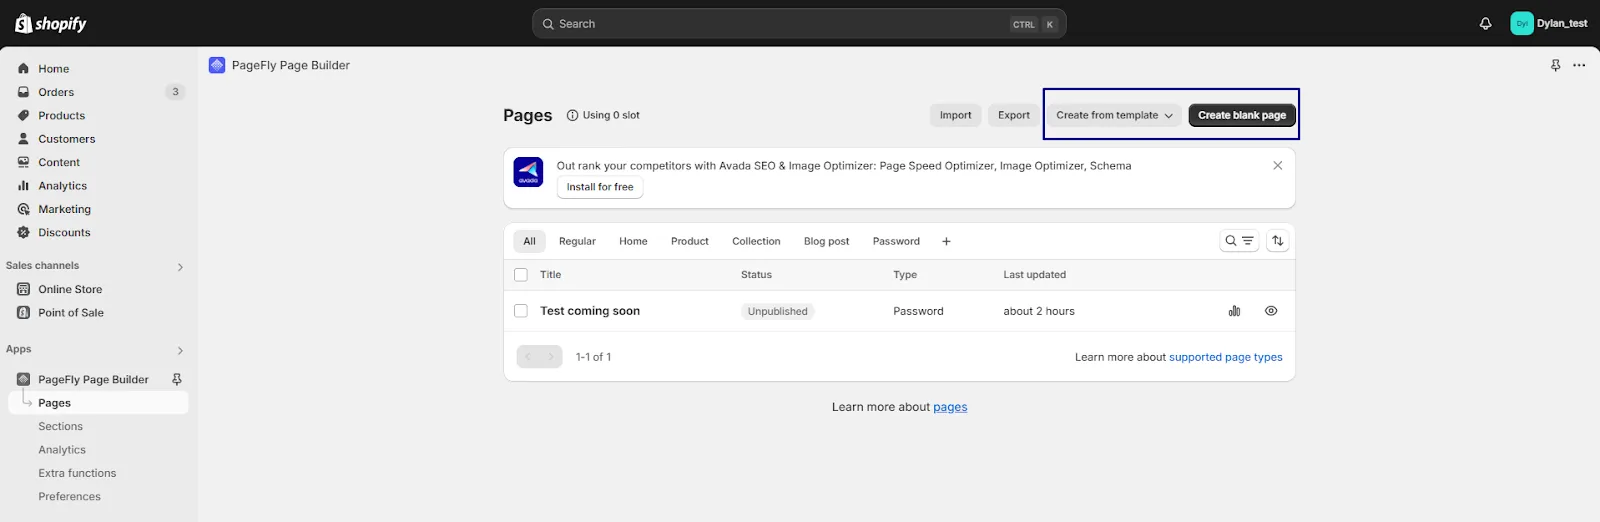Click the Home sidebar icon
This screenshot has width=1600, height=522.
[23, 69]
